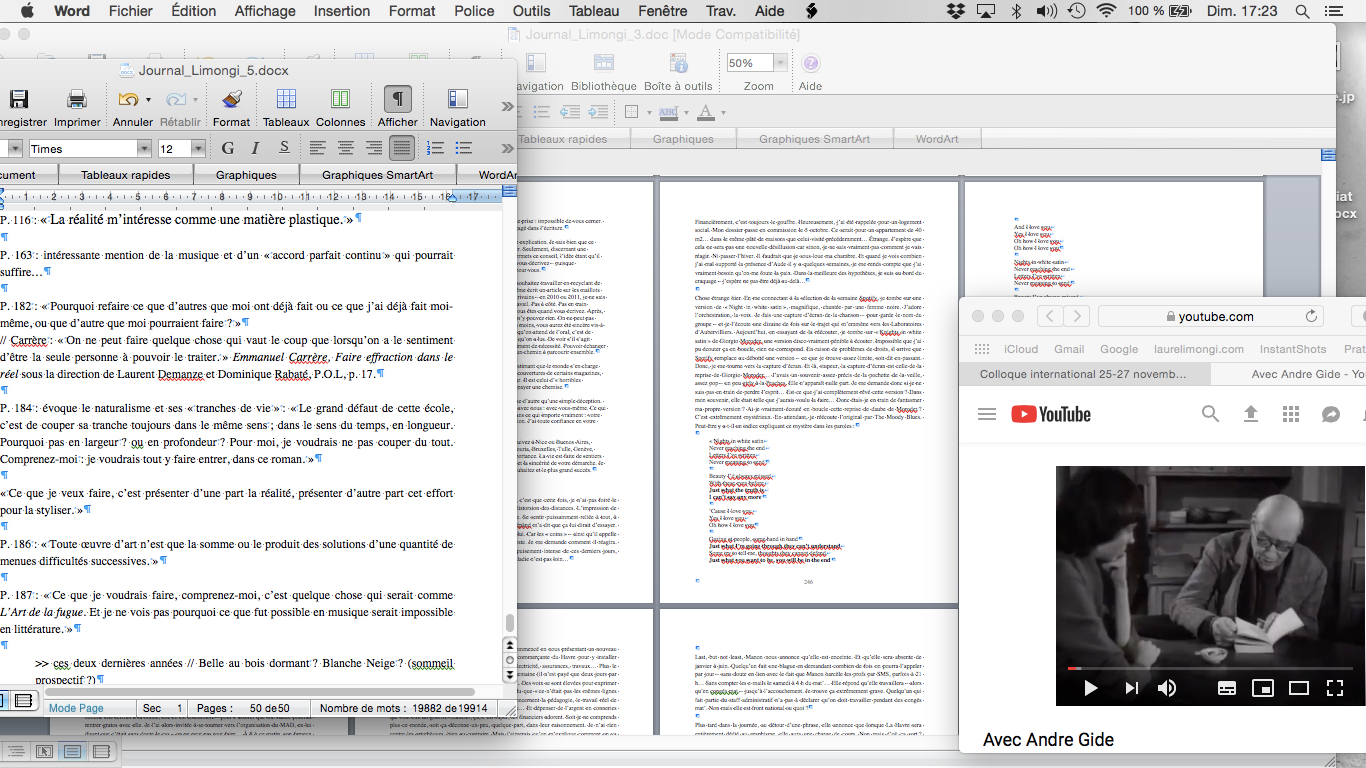Click the YouTube search magnifier icon
This screenshot has height=768, width=1366.
coord(1210,414)
